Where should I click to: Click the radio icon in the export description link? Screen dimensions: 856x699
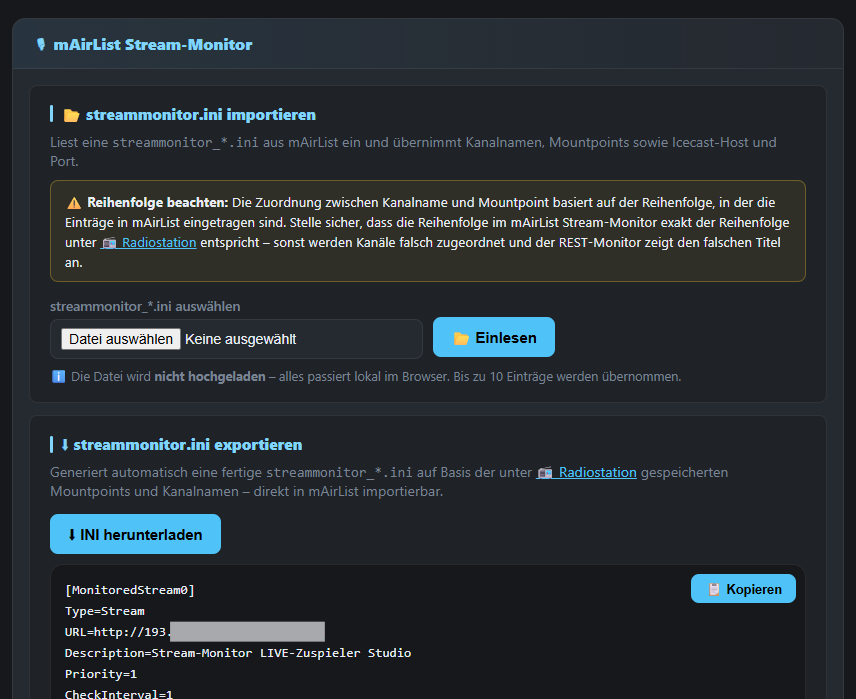pos(545,473)
